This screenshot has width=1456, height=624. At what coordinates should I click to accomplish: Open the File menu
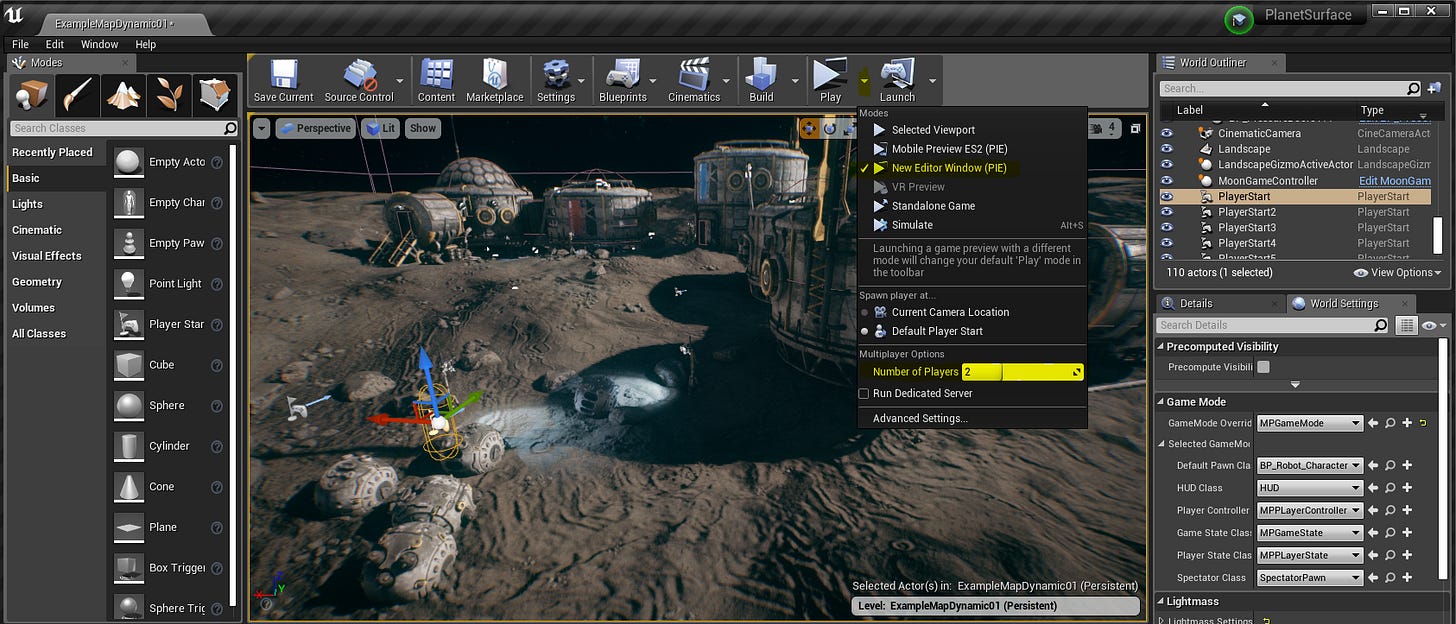(x=20, y=45)
